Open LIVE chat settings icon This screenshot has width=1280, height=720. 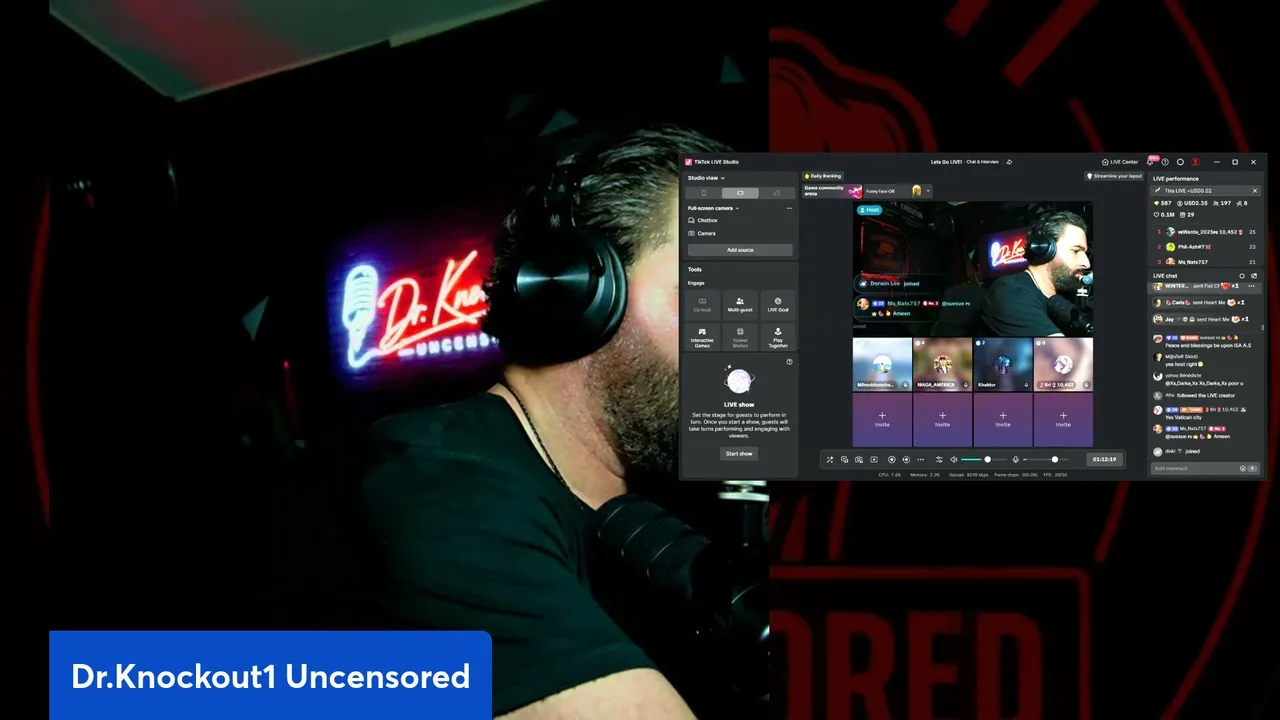click(1242, 276)
